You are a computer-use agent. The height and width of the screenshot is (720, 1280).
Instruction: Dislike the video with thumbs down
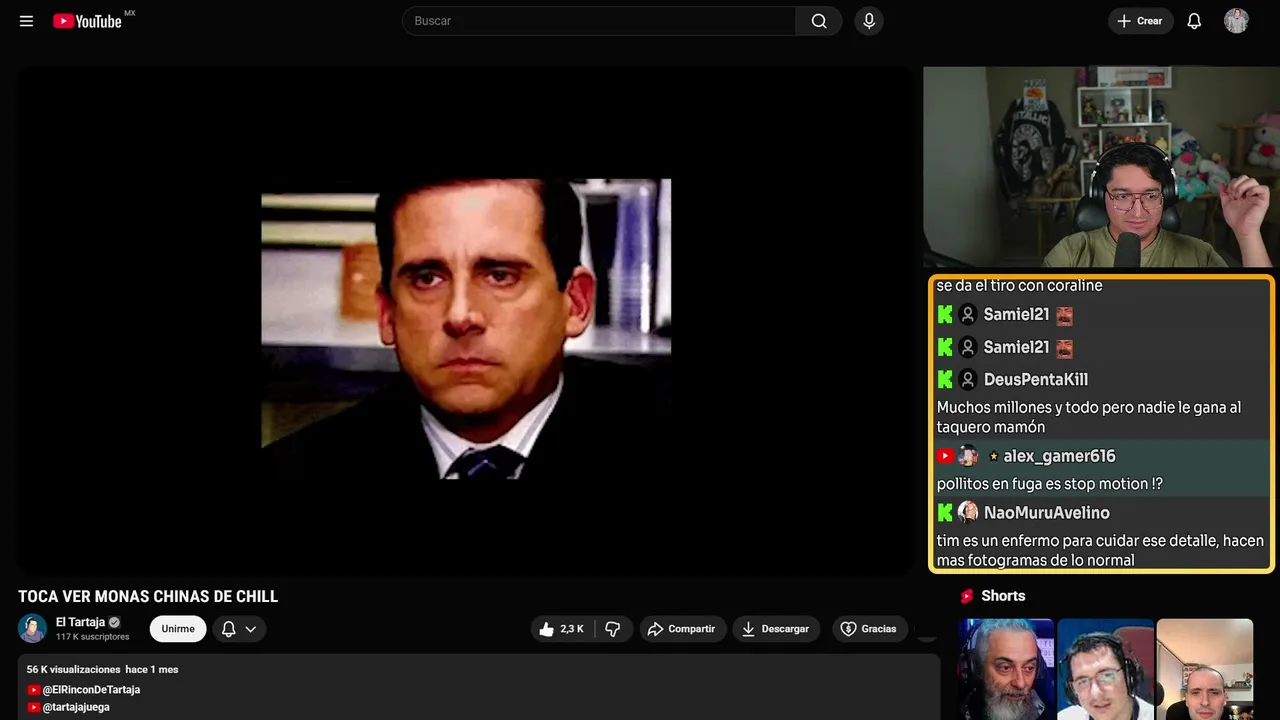click(x=613, y=629)
